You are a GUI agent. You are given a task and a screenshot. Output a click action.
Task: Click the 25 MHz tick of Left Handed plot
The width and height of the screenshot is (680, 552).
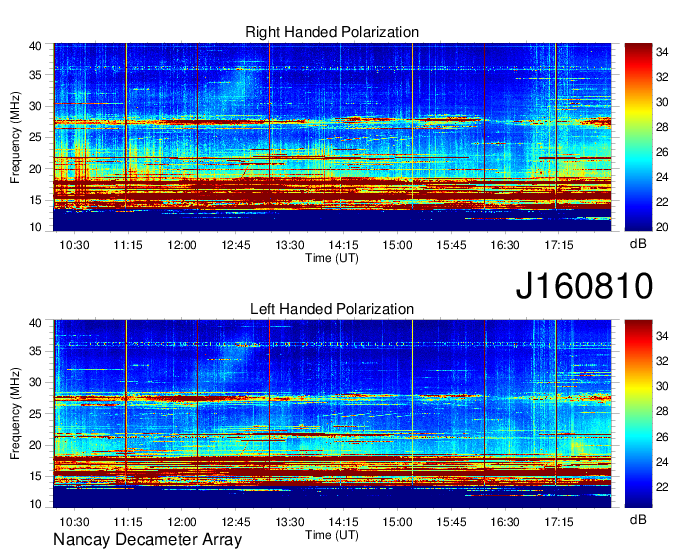click(35, 414)
